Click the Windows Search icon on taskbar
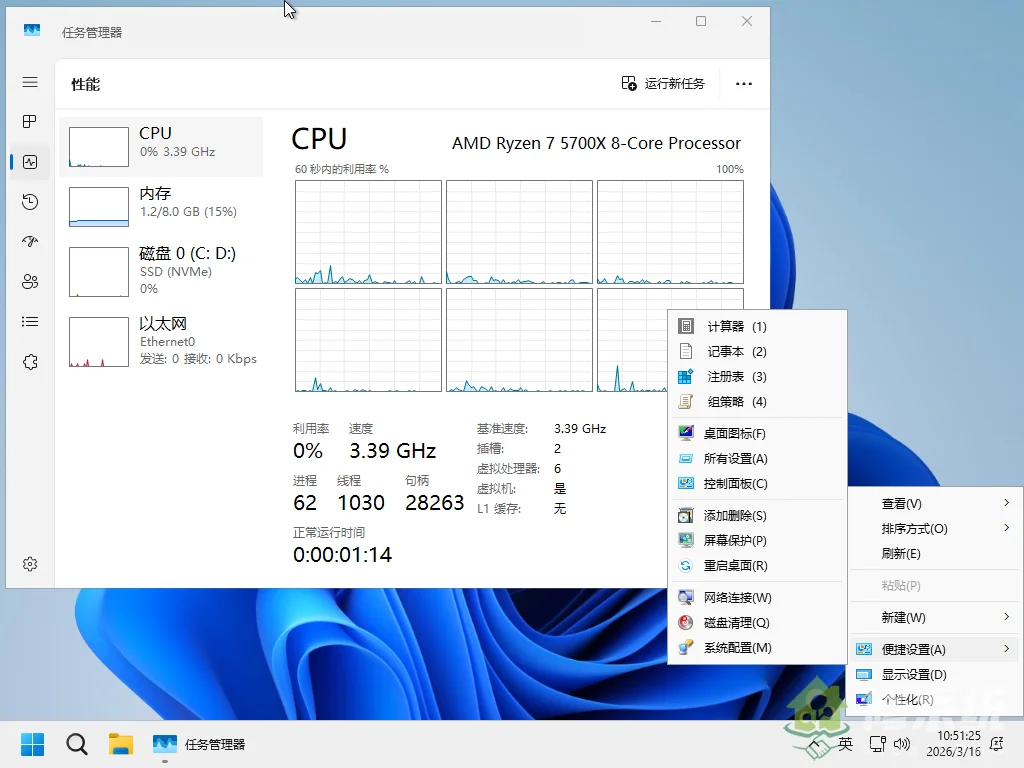The height and width of the screenshot is (768, 1024). point(76,744)
